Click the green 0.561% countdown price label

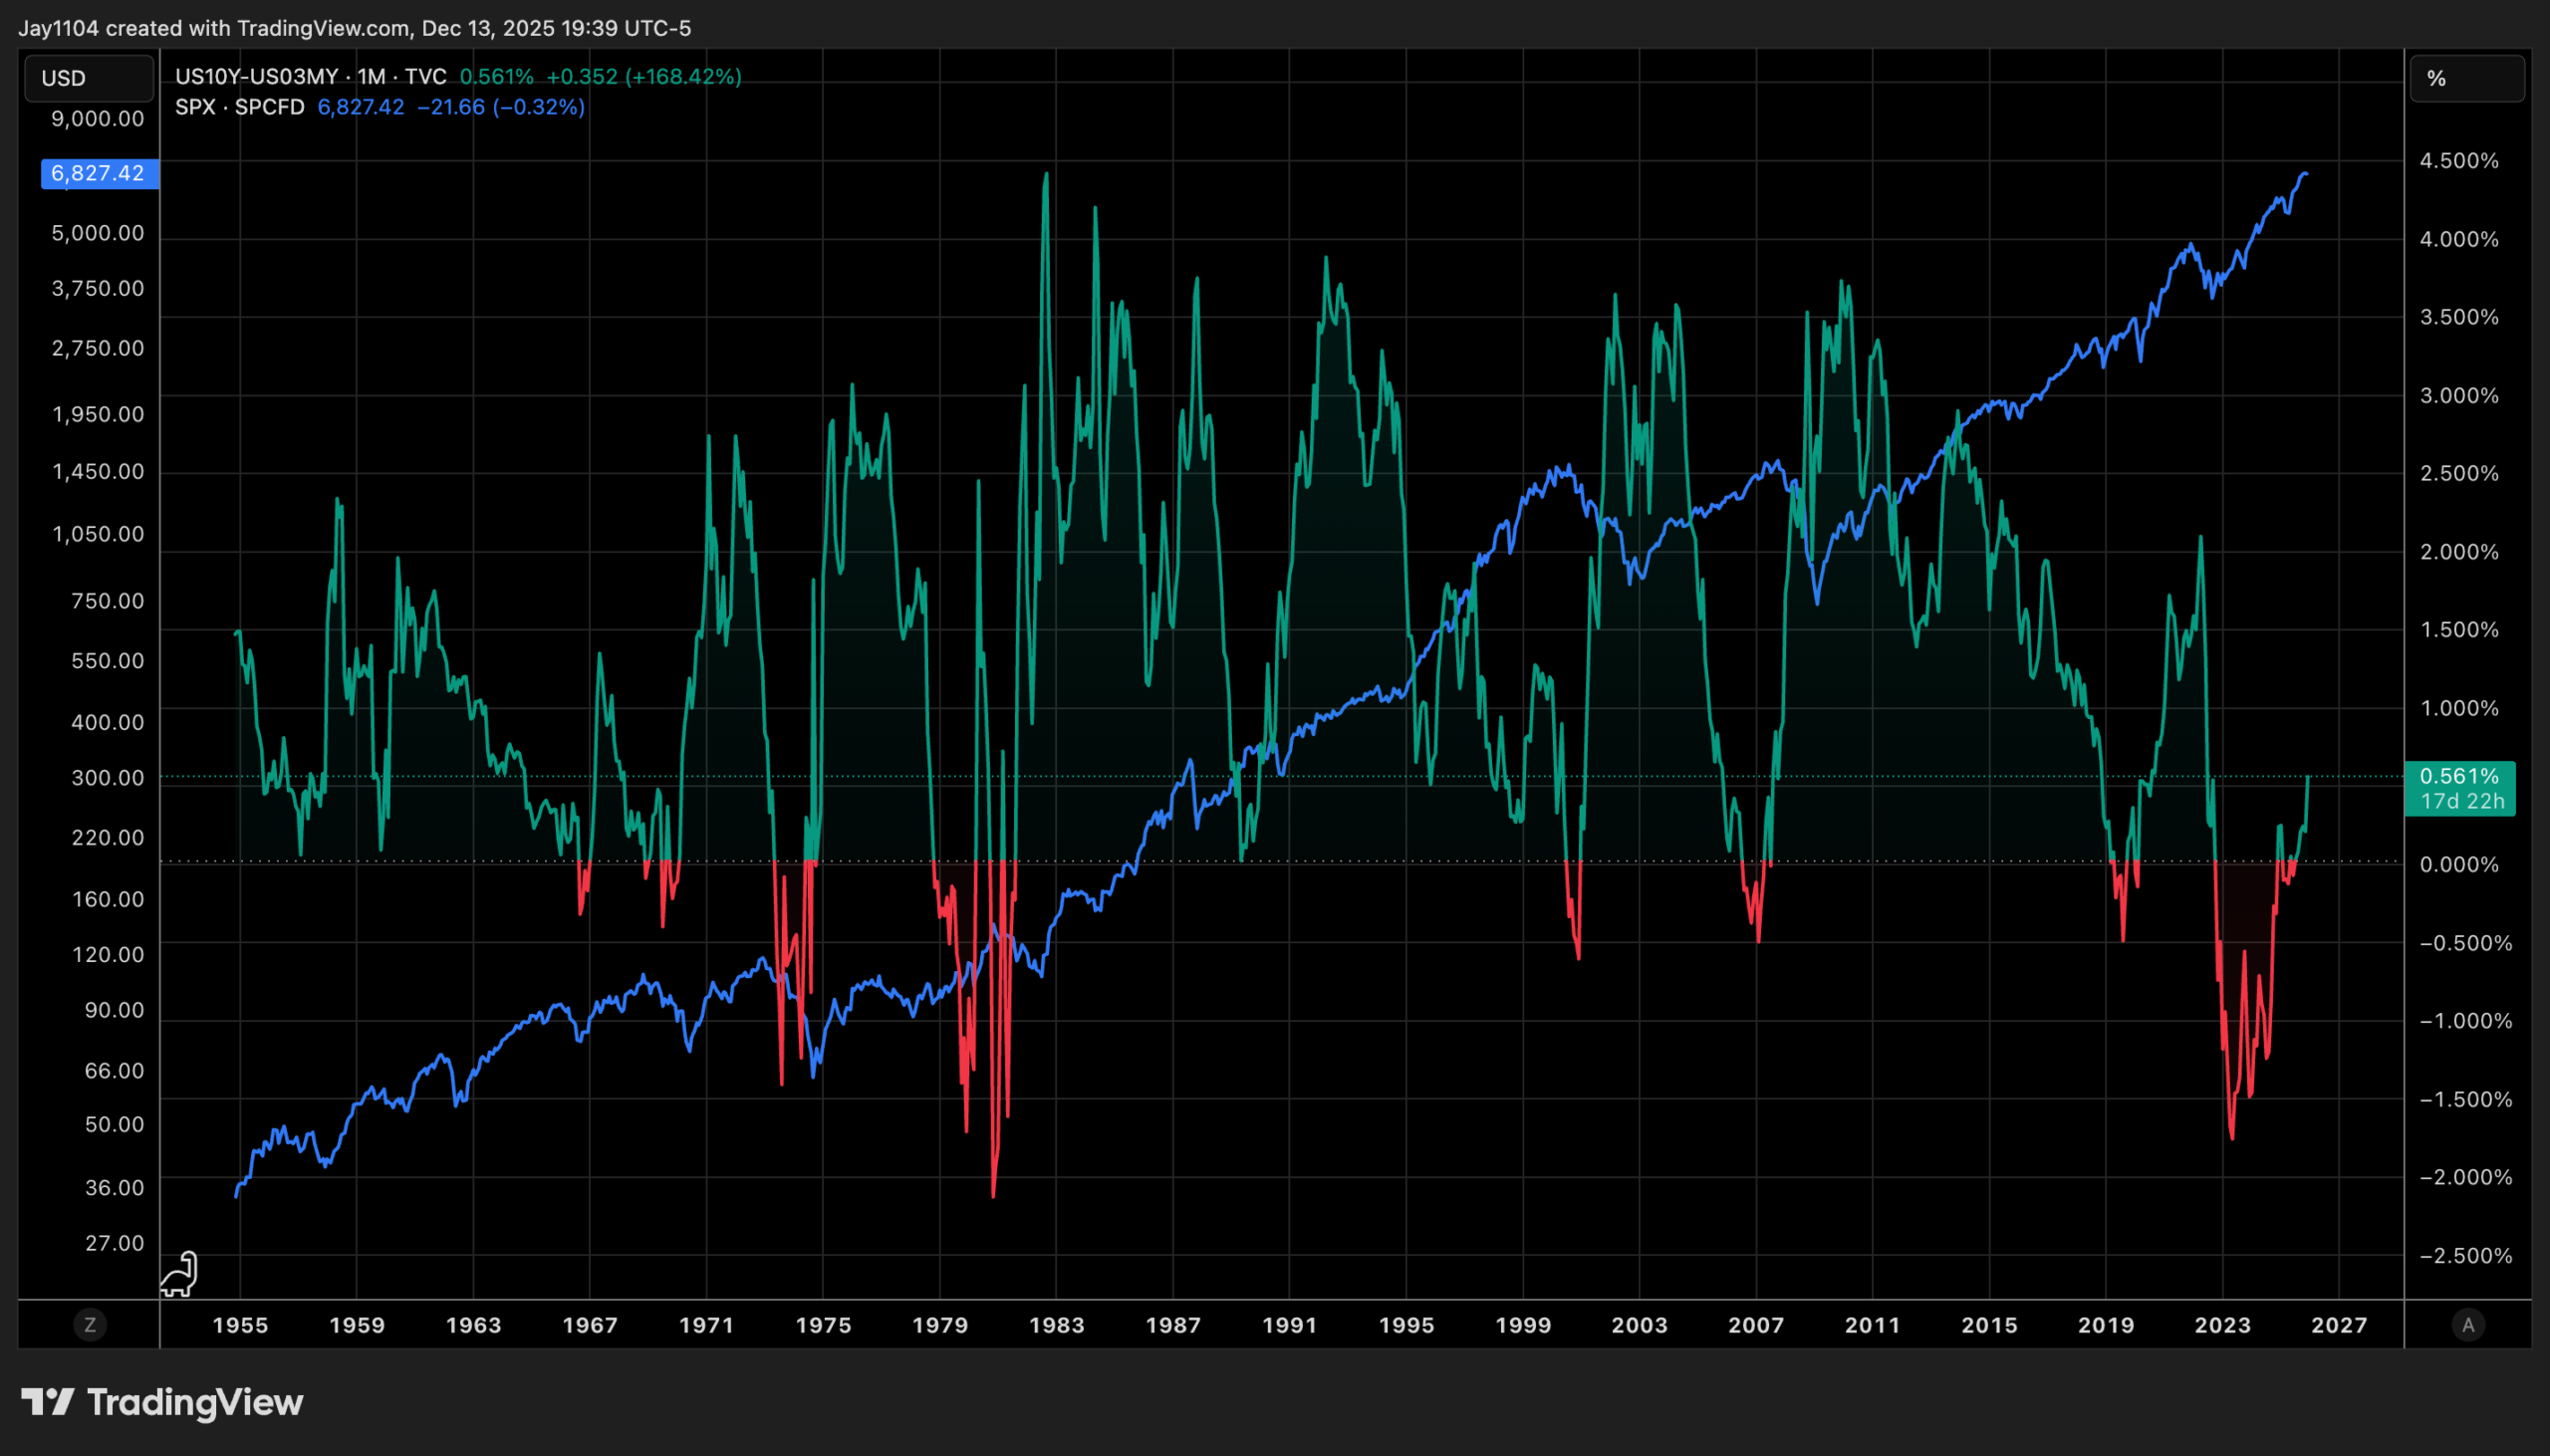tap(2459, 788)
